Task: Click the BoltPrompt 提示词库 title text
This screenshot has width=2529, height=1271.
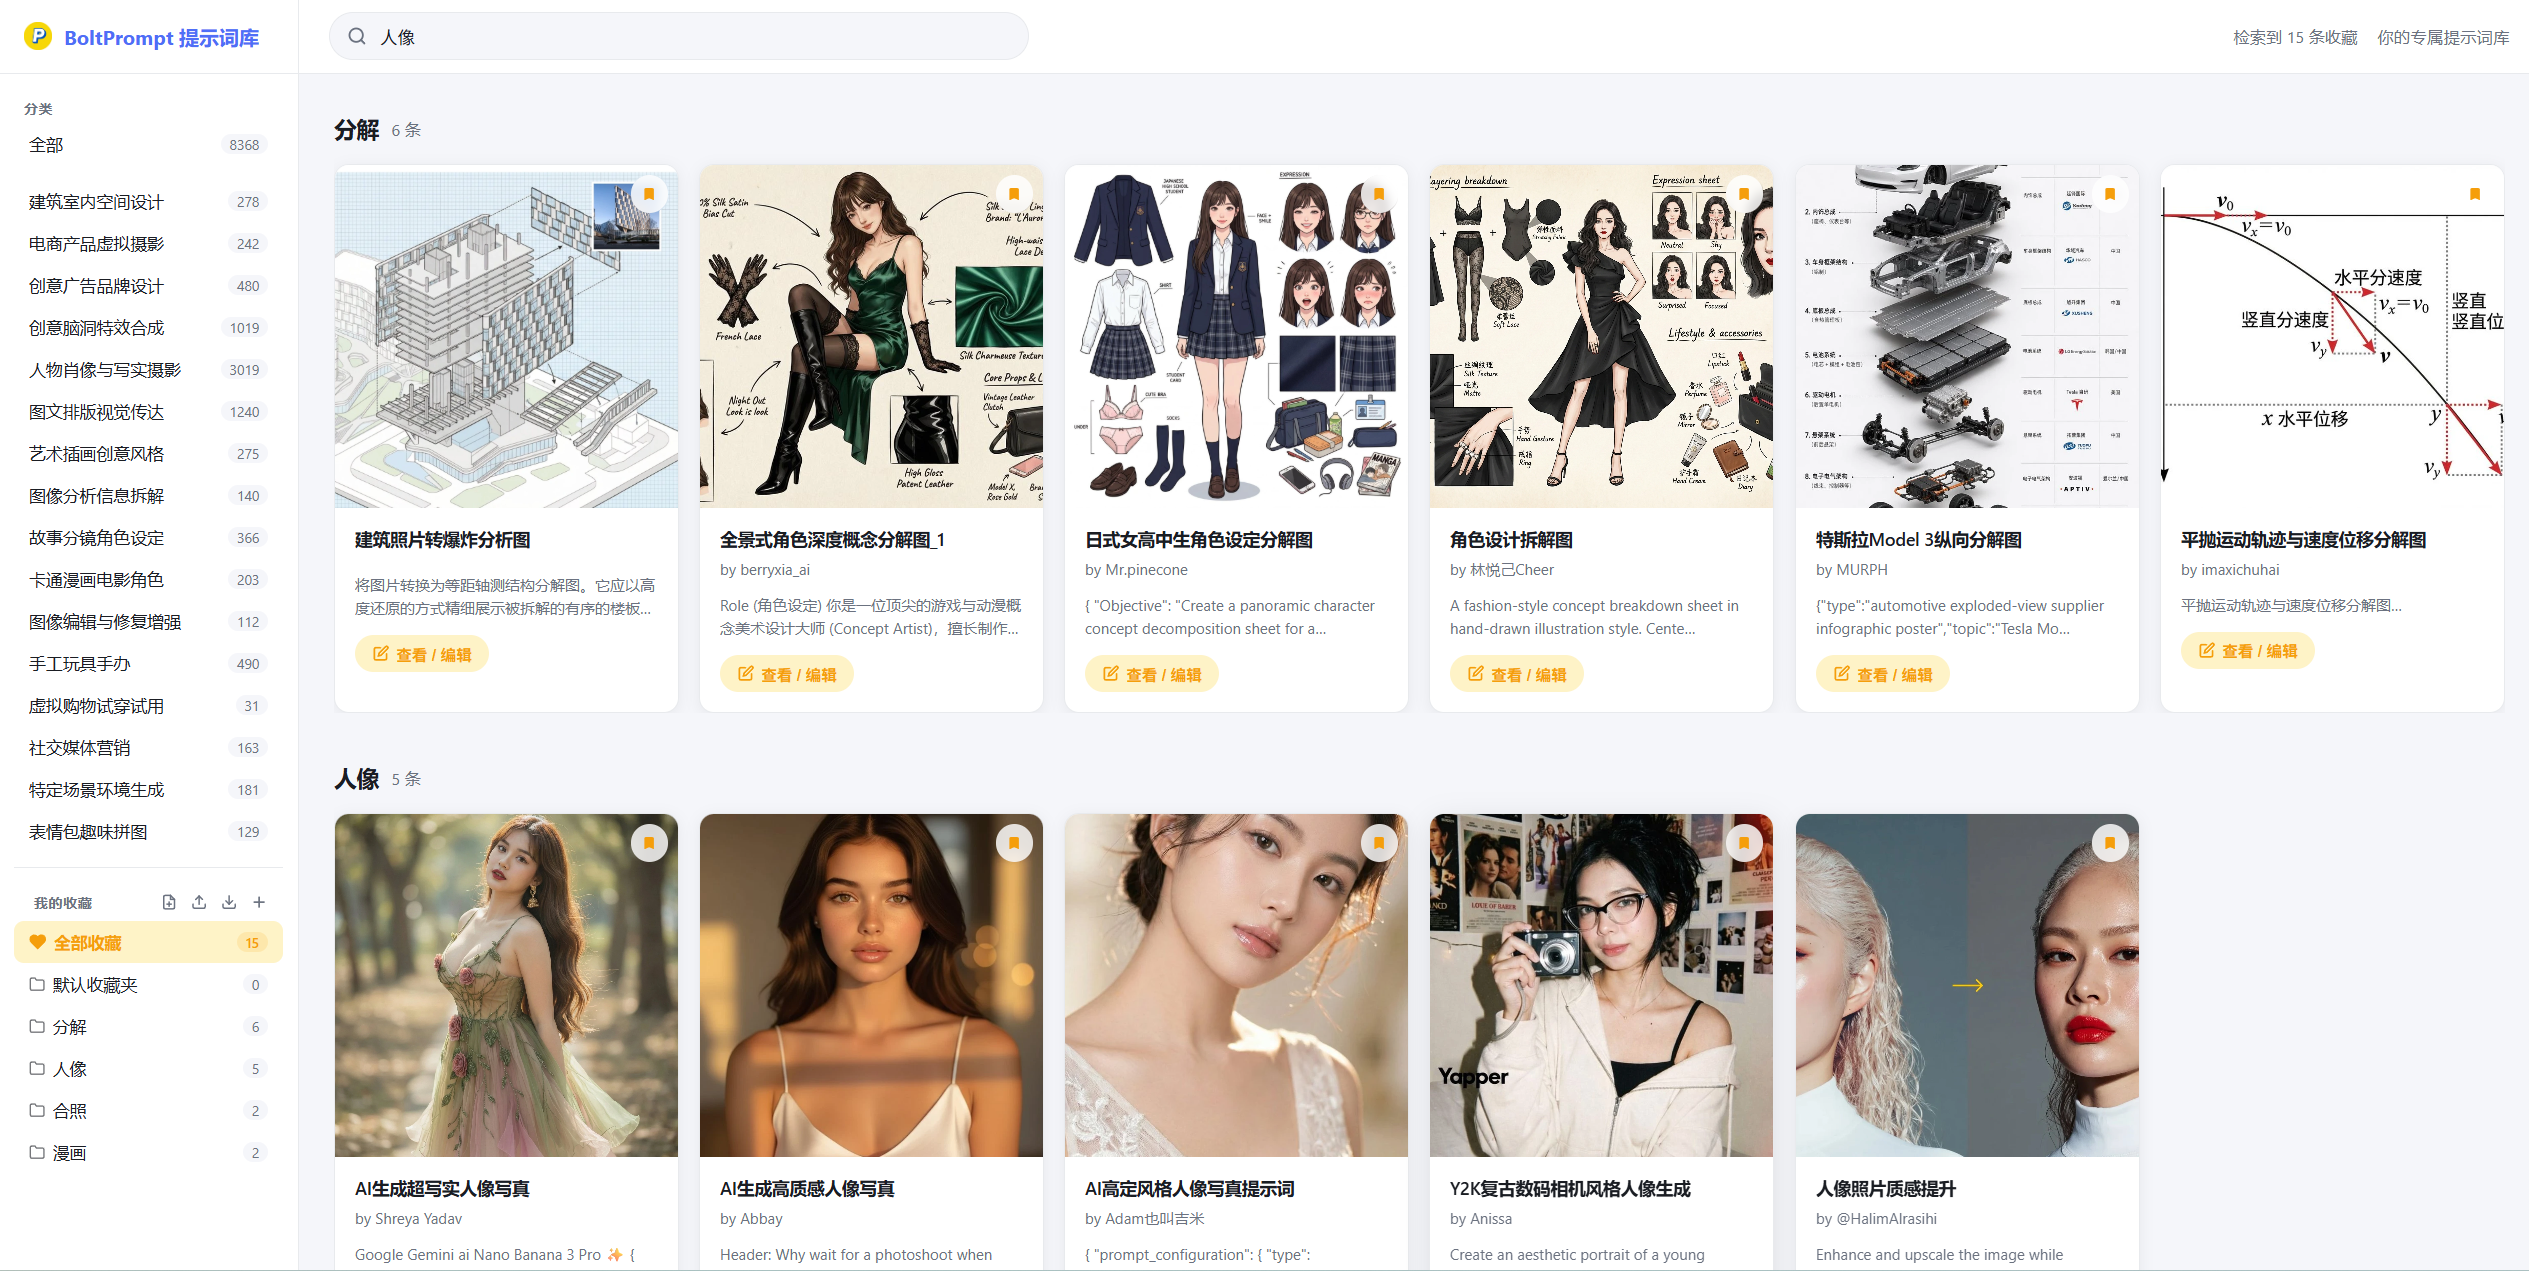Action: [162, 38]
